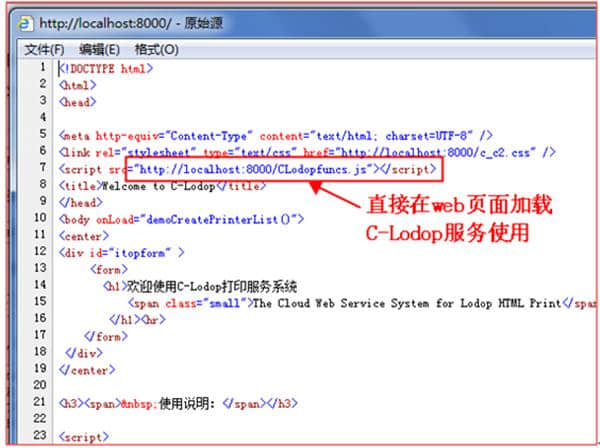The width and height of the screenshot is (600, 448).
Task: Click line number 10 in the gutter
Action: (40, 218)
